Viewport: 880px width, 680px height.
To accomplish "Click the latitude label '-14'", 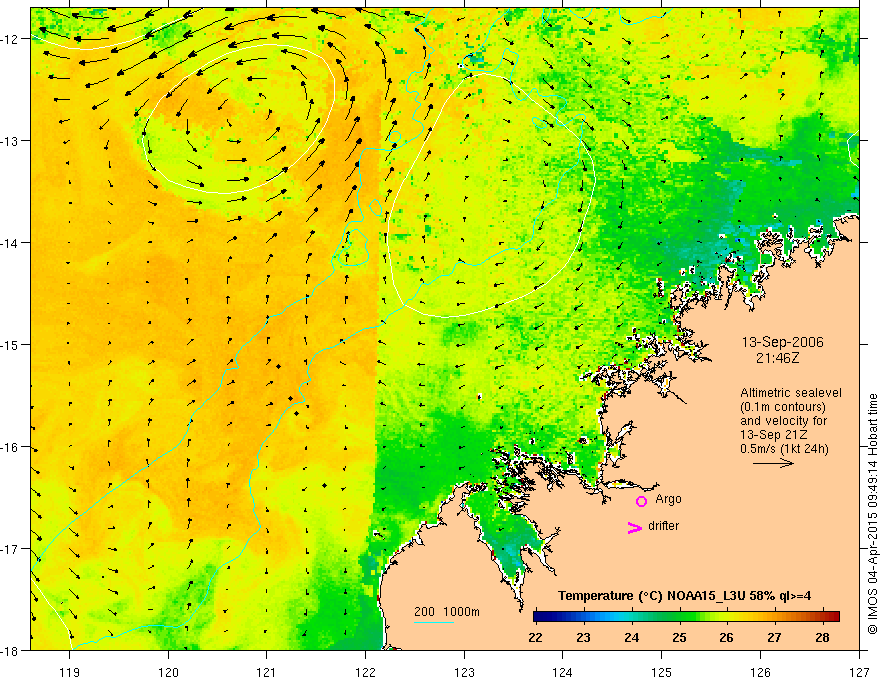I will pyautogui.click(x=11, y=243).
